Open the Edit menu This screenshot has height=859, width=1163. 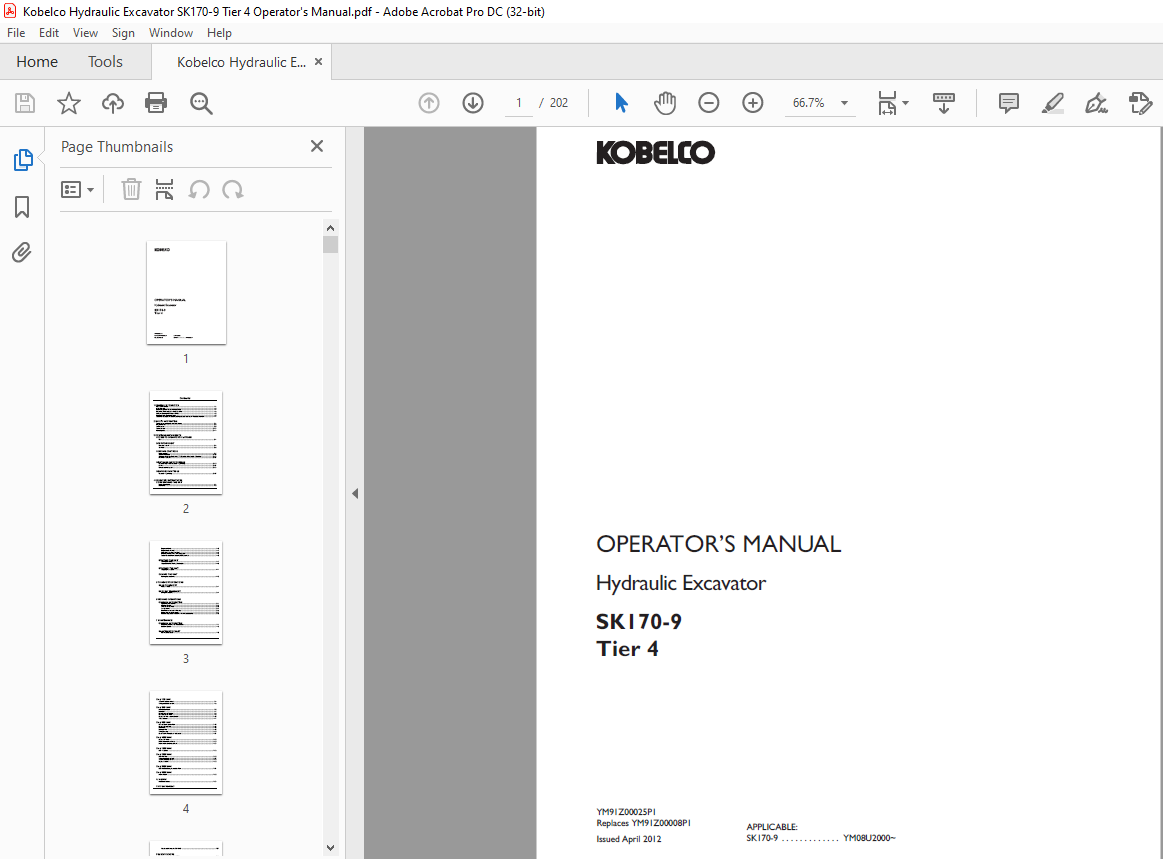(49, 33)
